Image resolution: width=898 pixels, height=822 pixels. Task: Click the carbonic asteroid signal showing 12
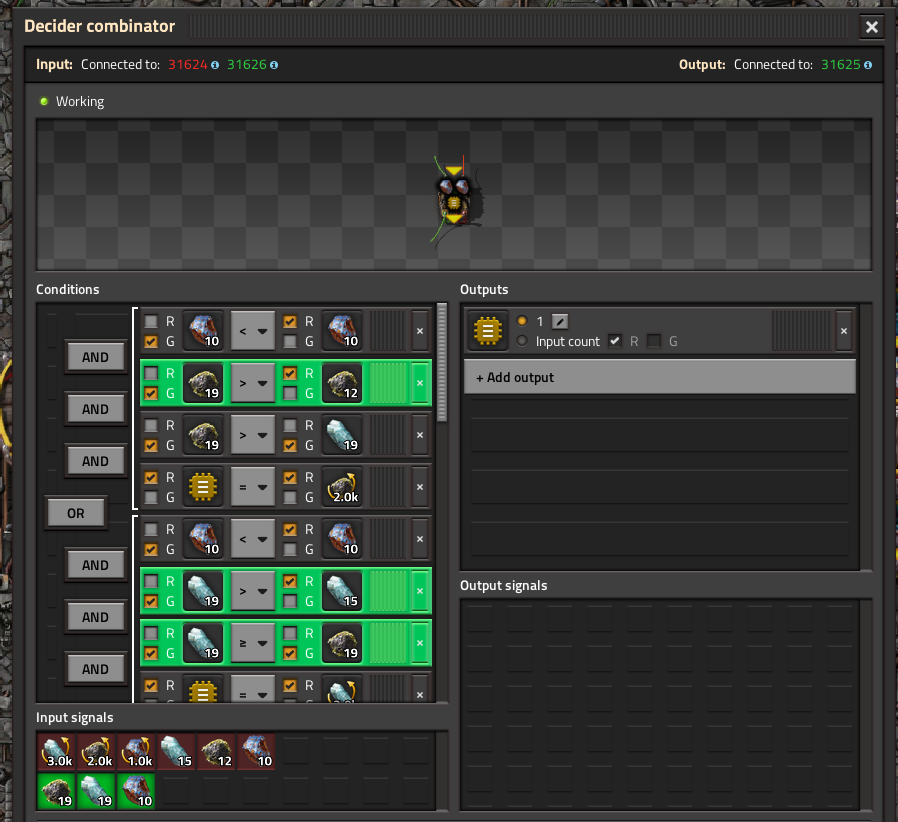coord(342,383)
